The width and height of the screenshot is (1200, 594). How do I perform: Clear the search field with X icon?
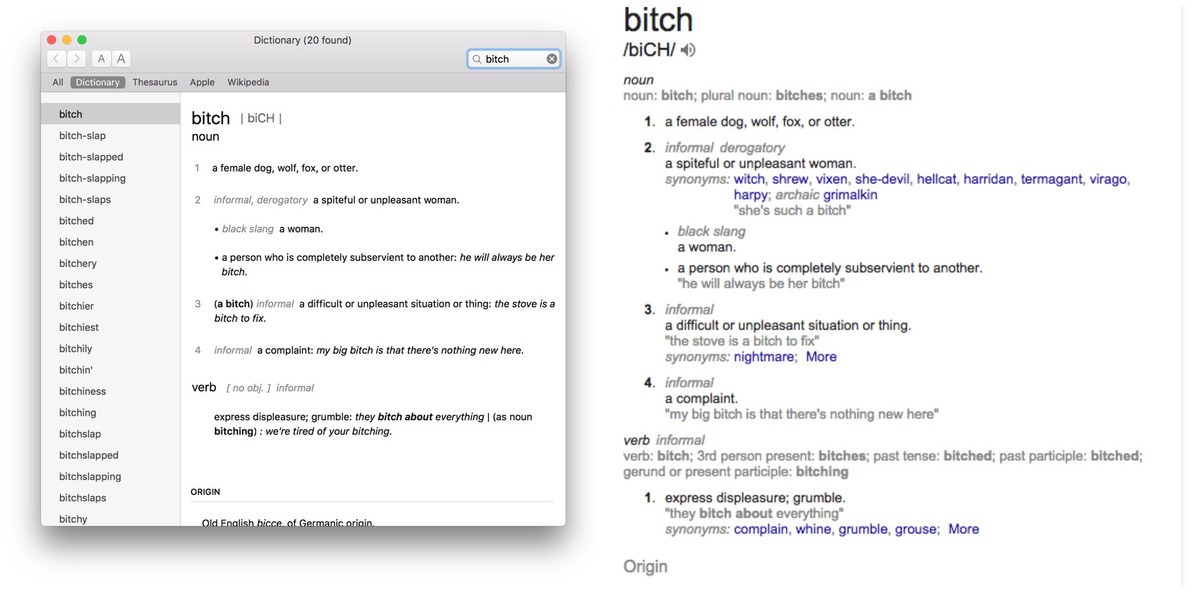(552, 59)
